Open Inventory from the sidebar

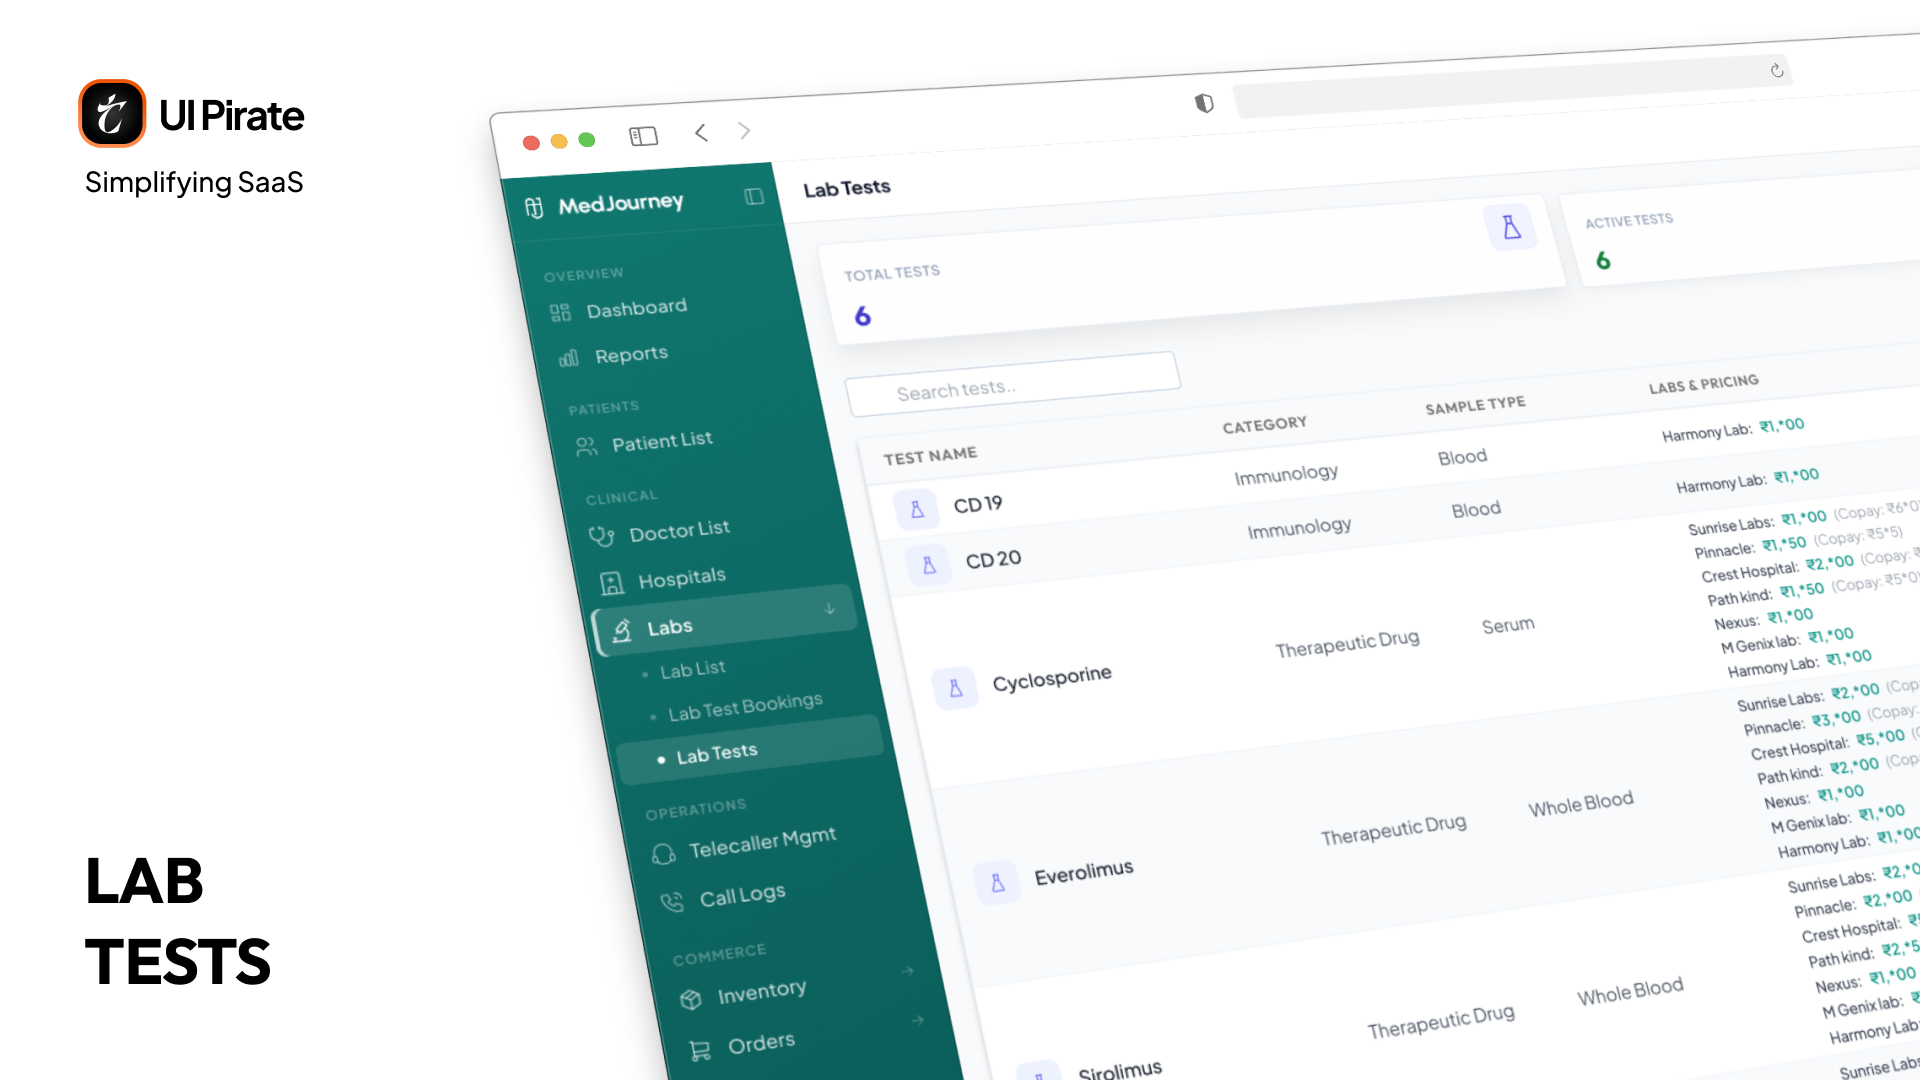click(761, 992)
